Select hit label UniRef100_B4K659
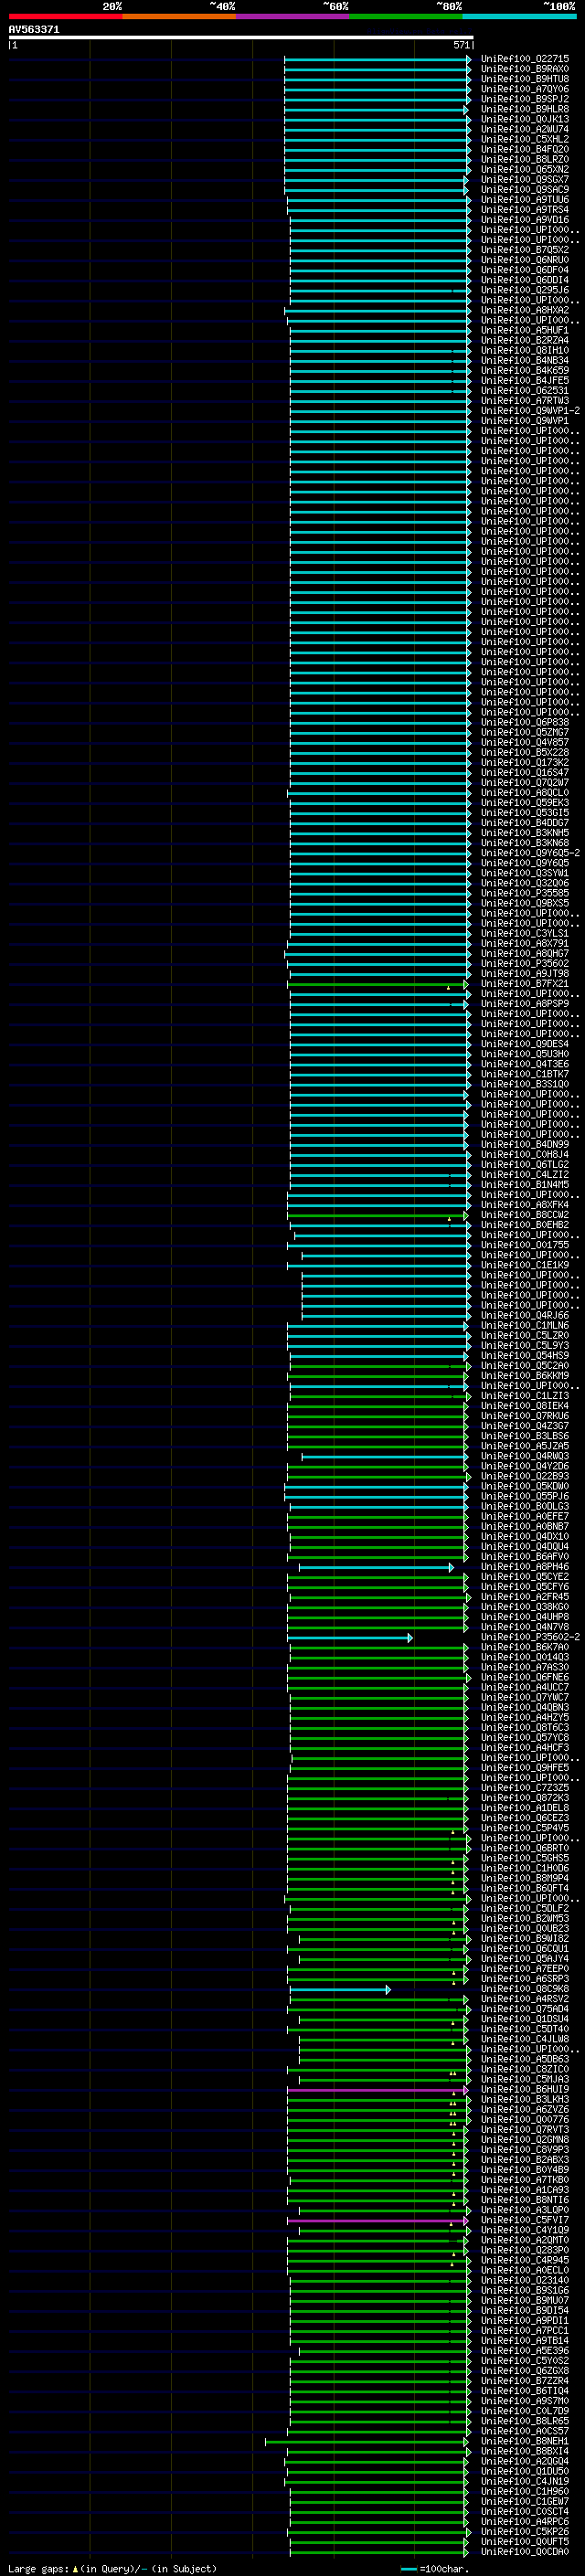Screen dimensions: 585x2576 click(x=524, y=370)
